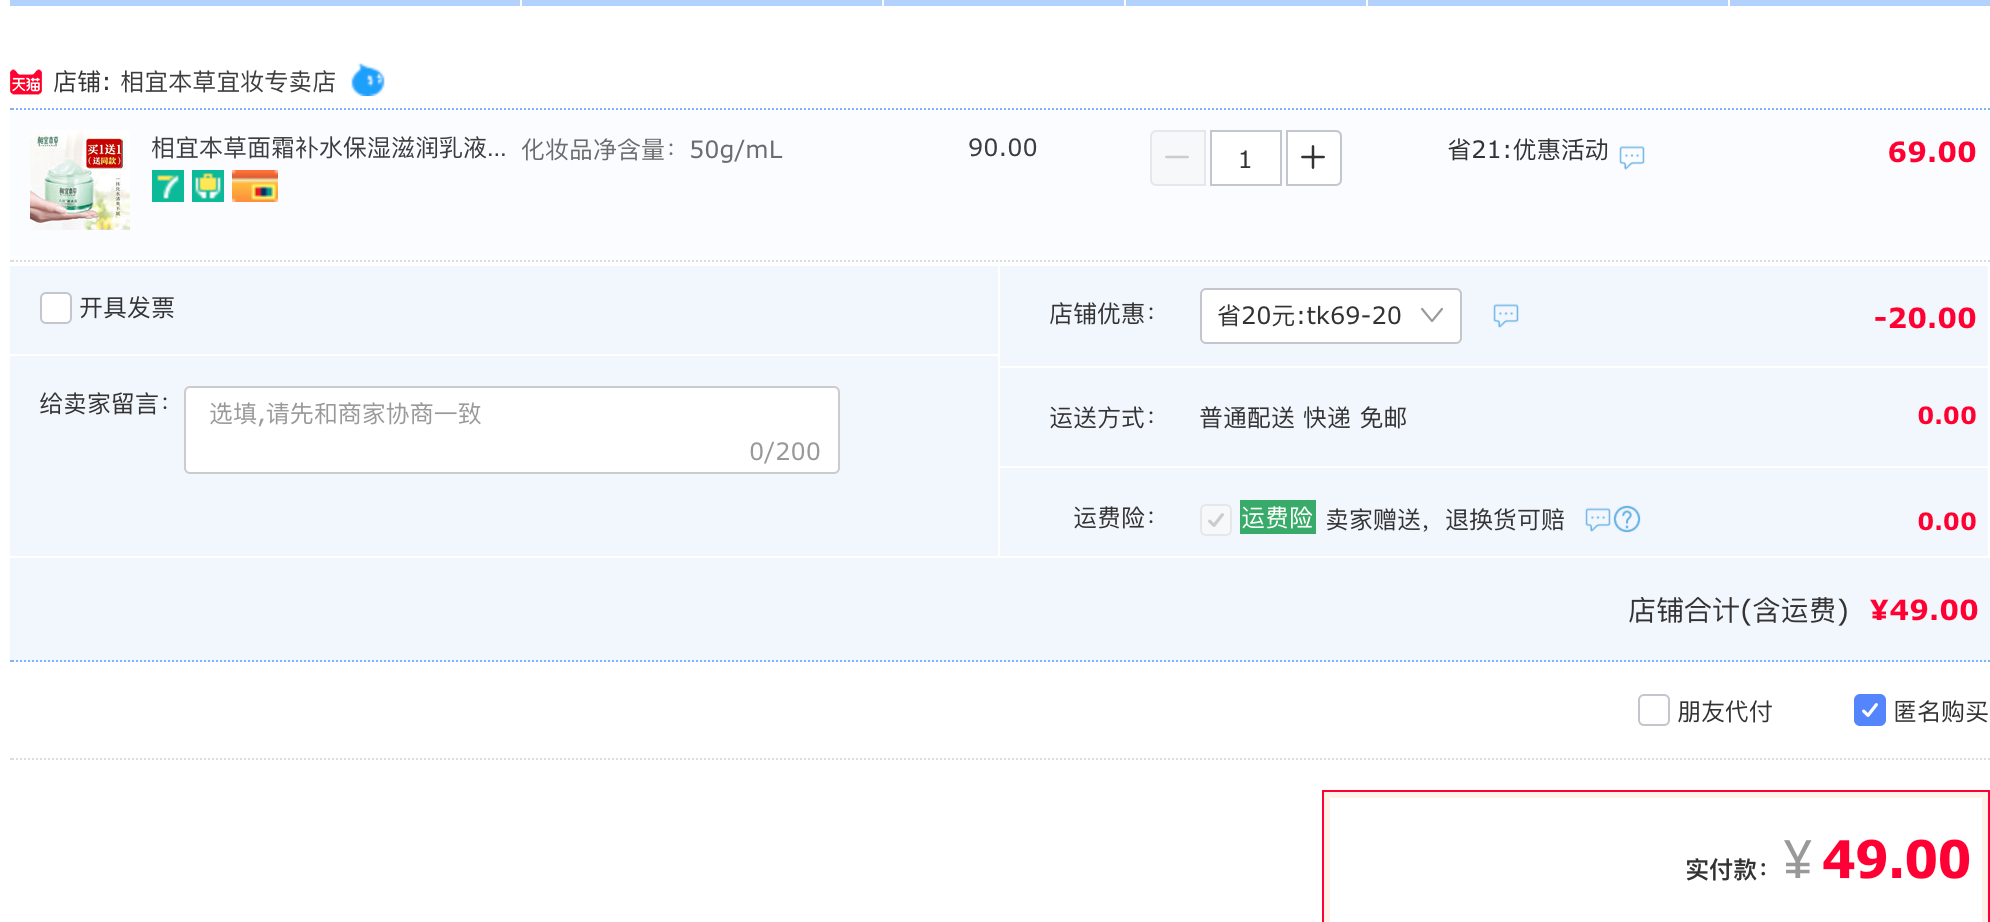Decrease quantity with the minus button

[1177, 158]
